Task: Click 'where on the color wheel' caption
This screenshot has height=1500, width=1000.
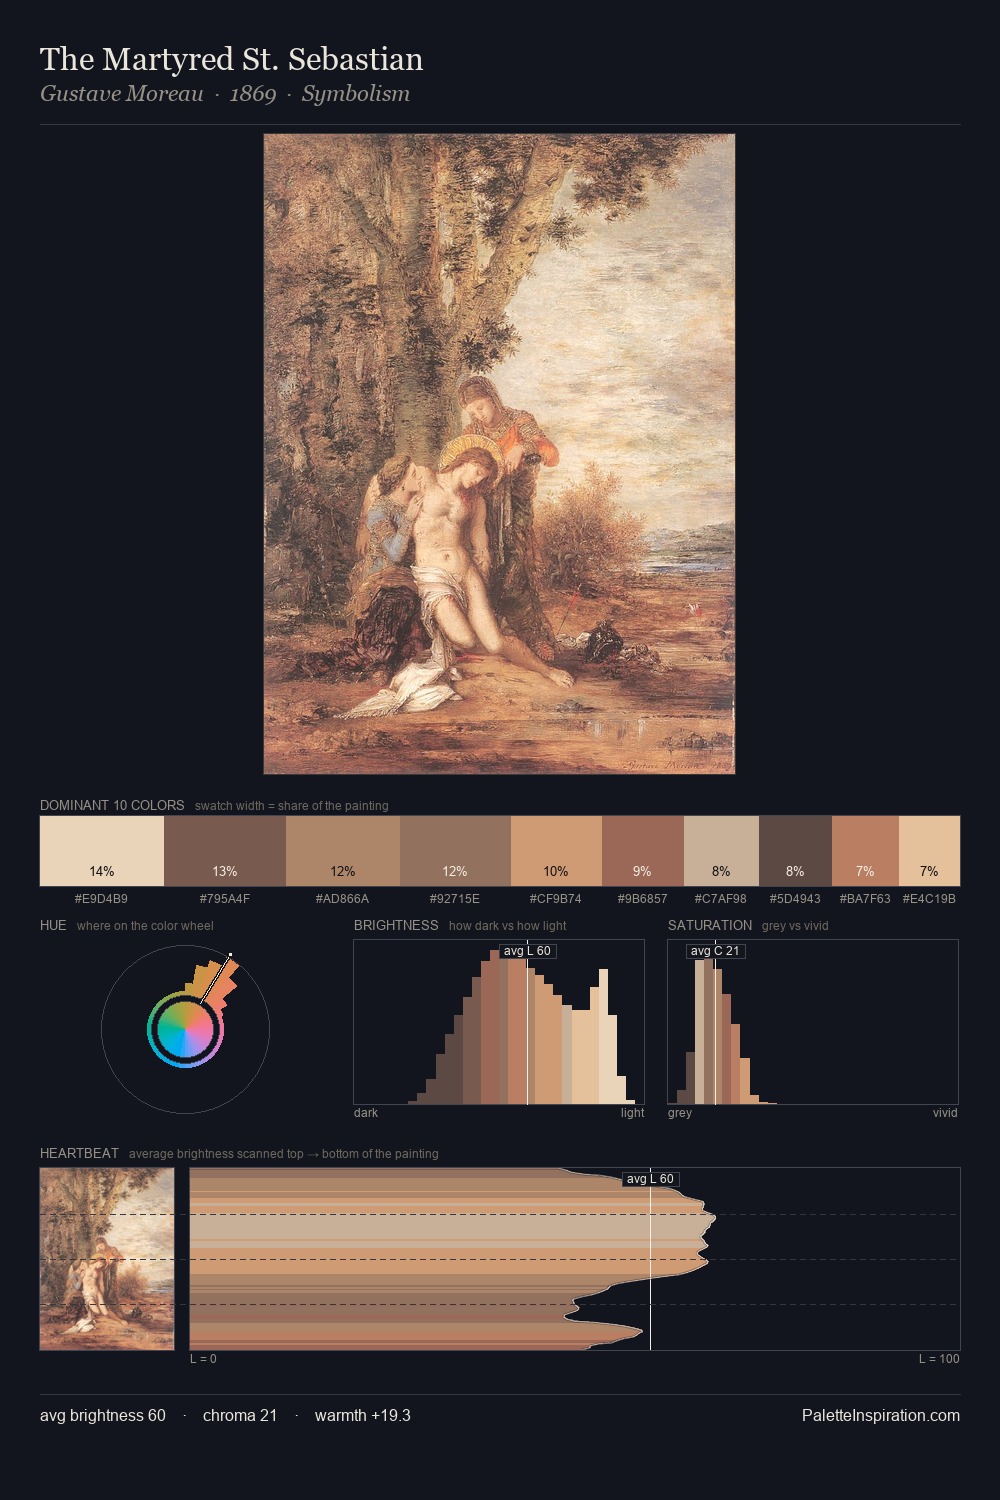Action: (145, 925)
